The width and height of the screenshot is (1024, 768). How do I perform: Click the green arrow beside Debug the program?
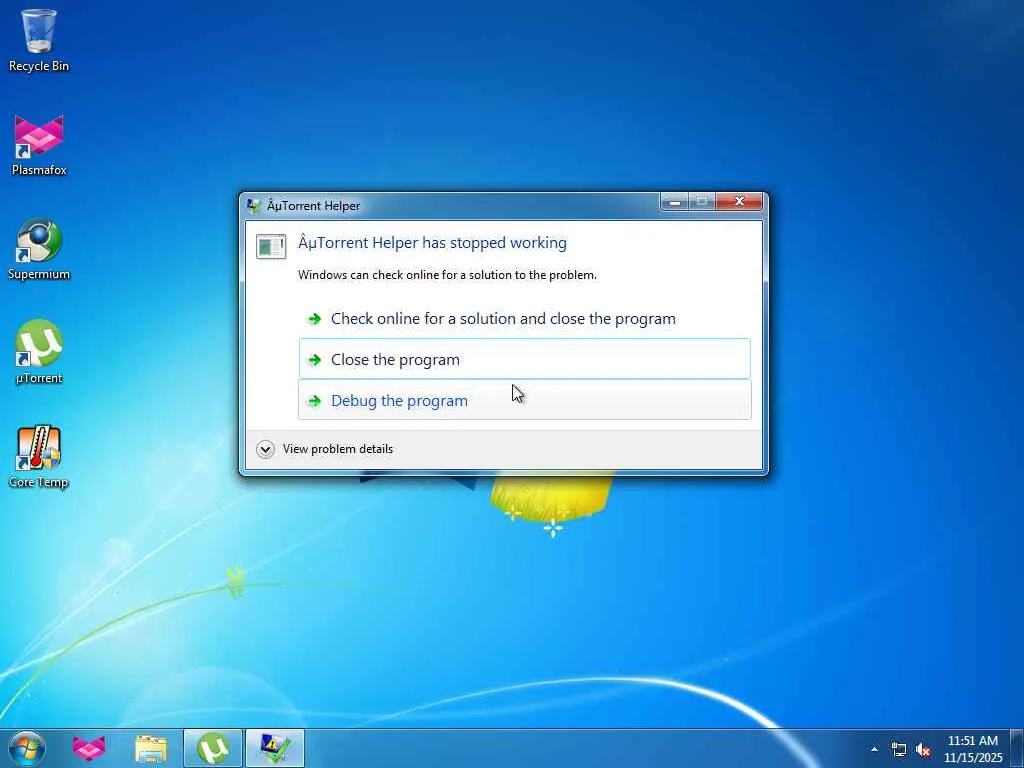click(x=315, y=401)
